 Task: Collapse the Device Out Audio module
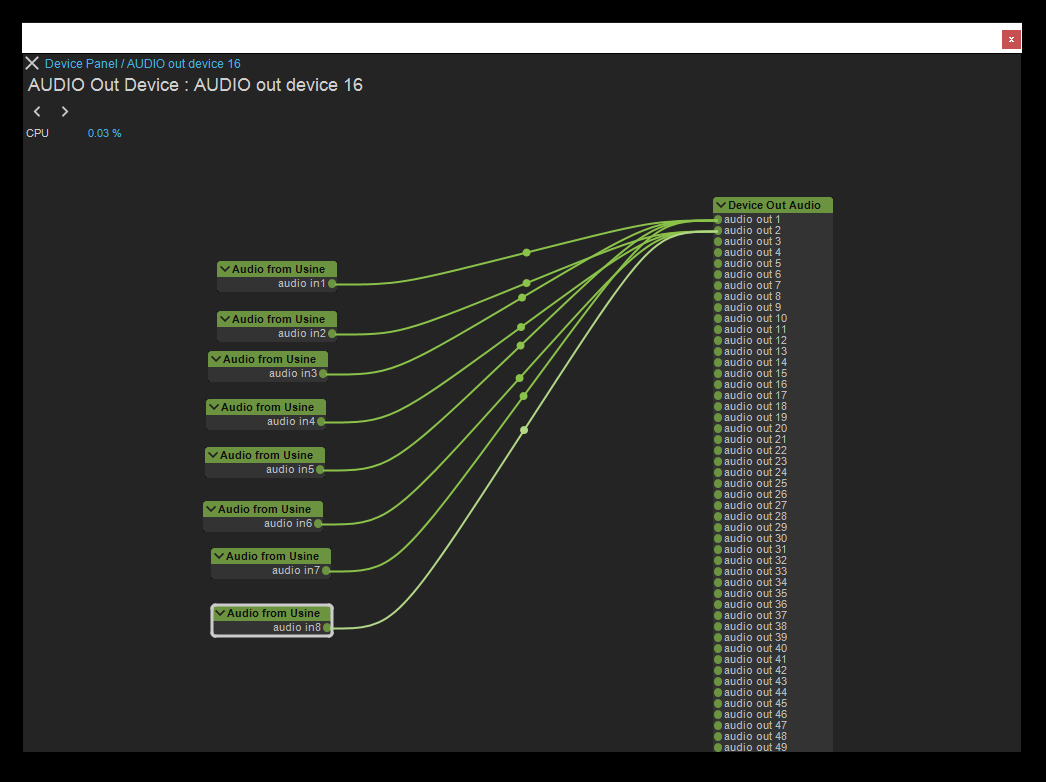(721, 205)
